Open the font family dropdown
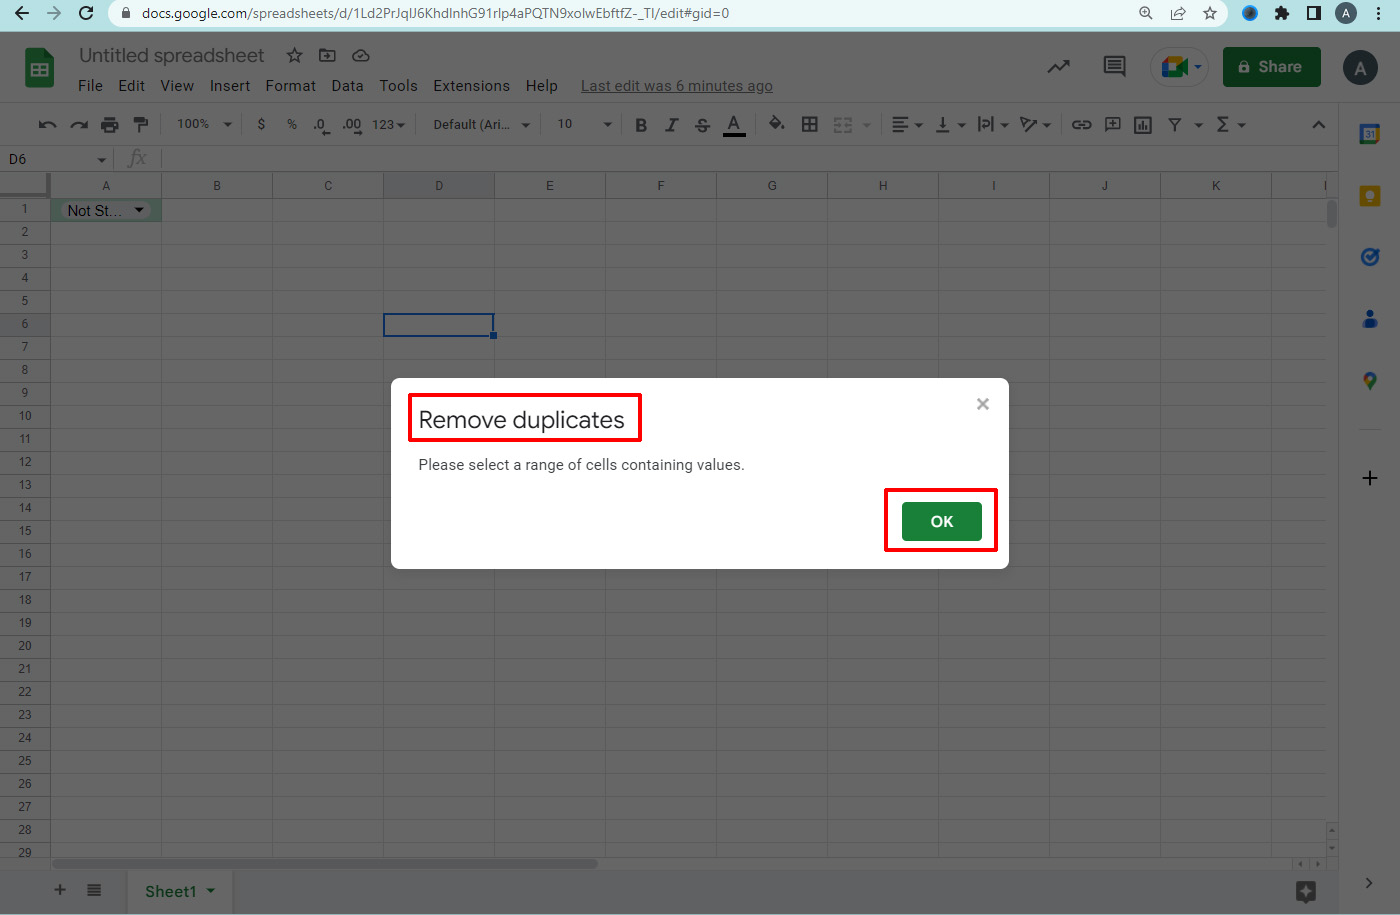The height and width of the screenshot is (915, 1400). click(481, 125)
